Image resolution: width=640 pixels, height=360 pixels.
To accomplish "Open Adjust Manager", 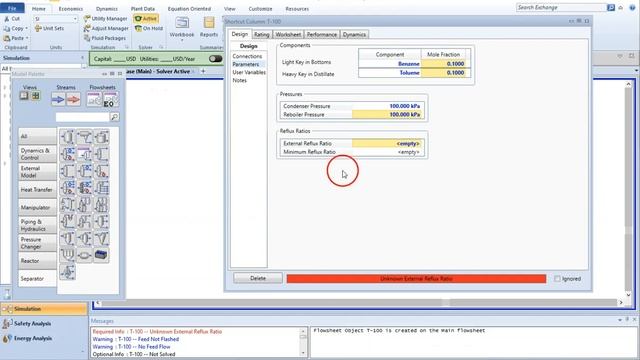I will click(x=105, y=28).
